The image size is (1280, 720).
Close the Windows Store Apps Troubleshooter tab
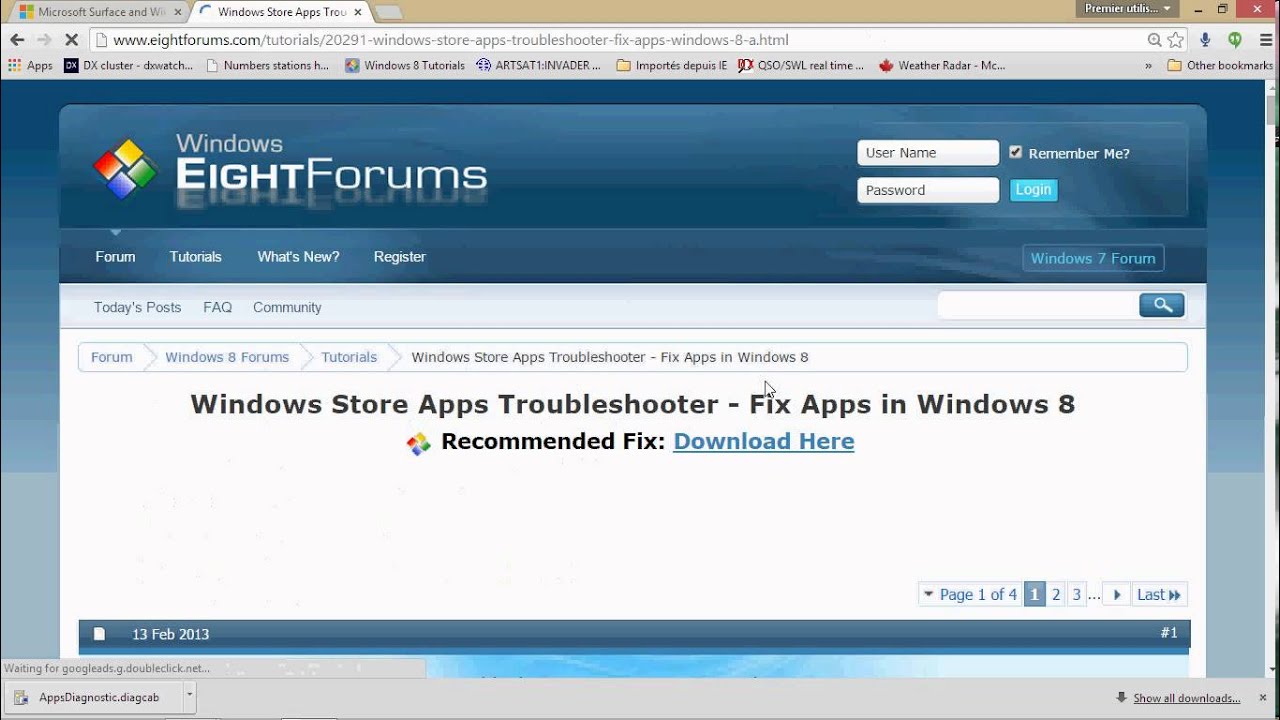(x=357, y=12)
